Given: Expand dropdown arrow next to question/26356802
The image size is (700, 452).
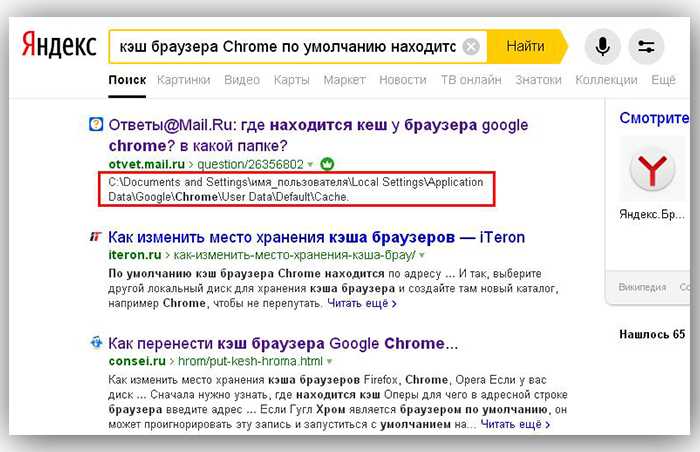Looking at the screenshot, I should click(x=310, y=165).
